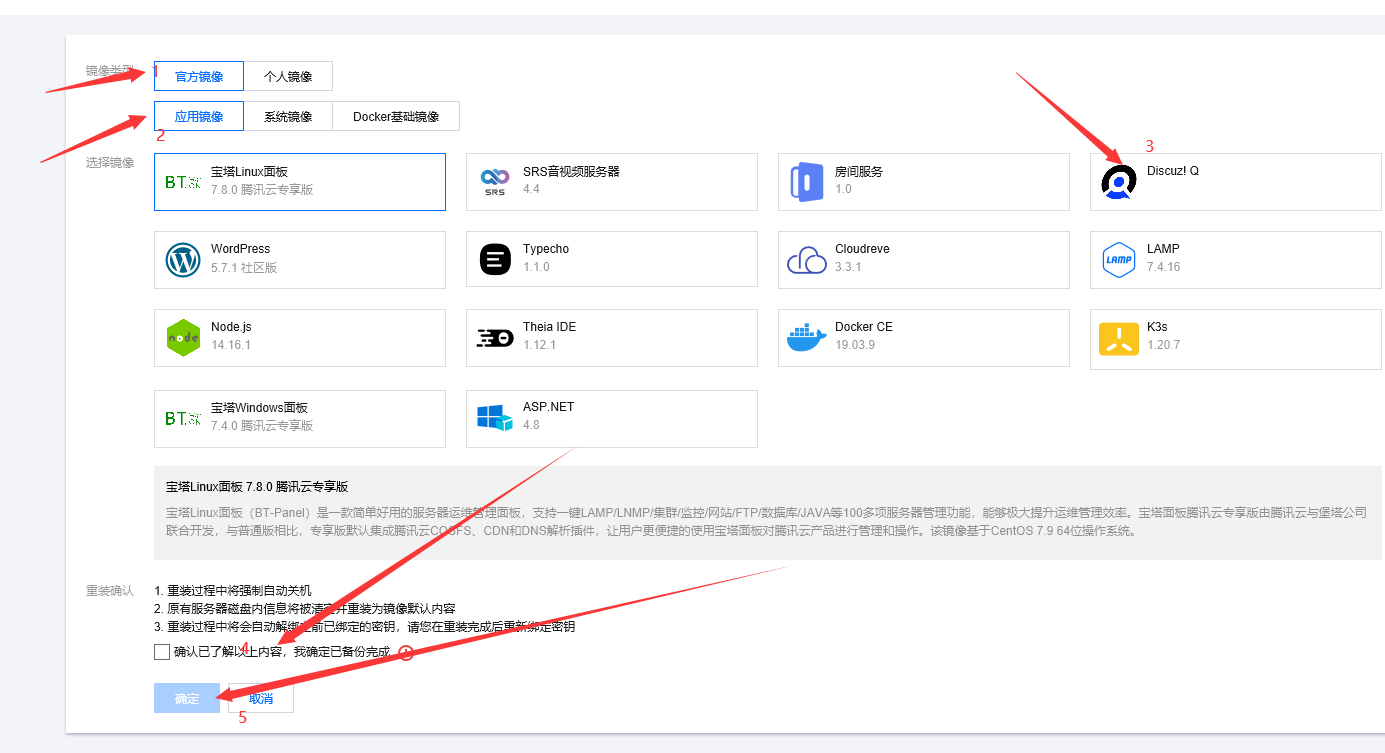
Task: Select the Typecho image name
Action: [546, 249]
